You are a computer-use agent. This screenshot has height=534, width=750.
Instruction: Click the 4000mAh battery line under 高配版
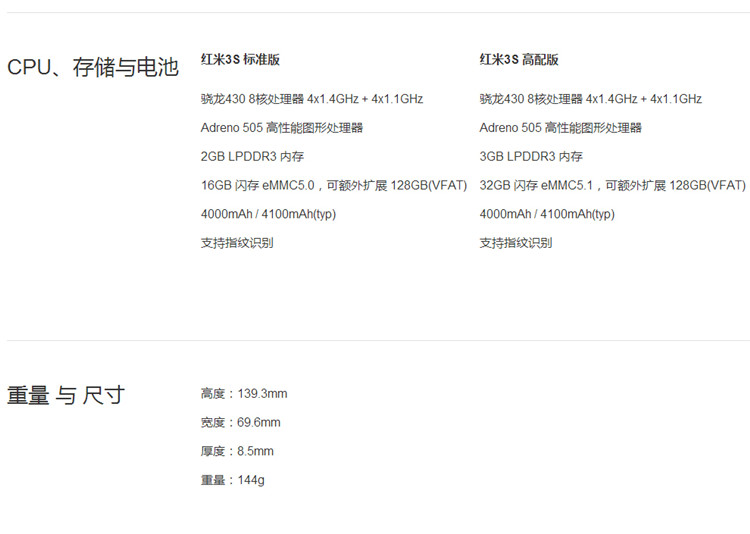point(546,214)
